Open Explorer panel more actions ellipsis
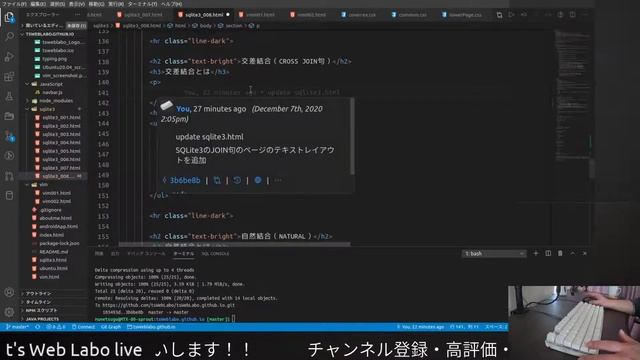640x360 pixels. click(x=78, y=15)
